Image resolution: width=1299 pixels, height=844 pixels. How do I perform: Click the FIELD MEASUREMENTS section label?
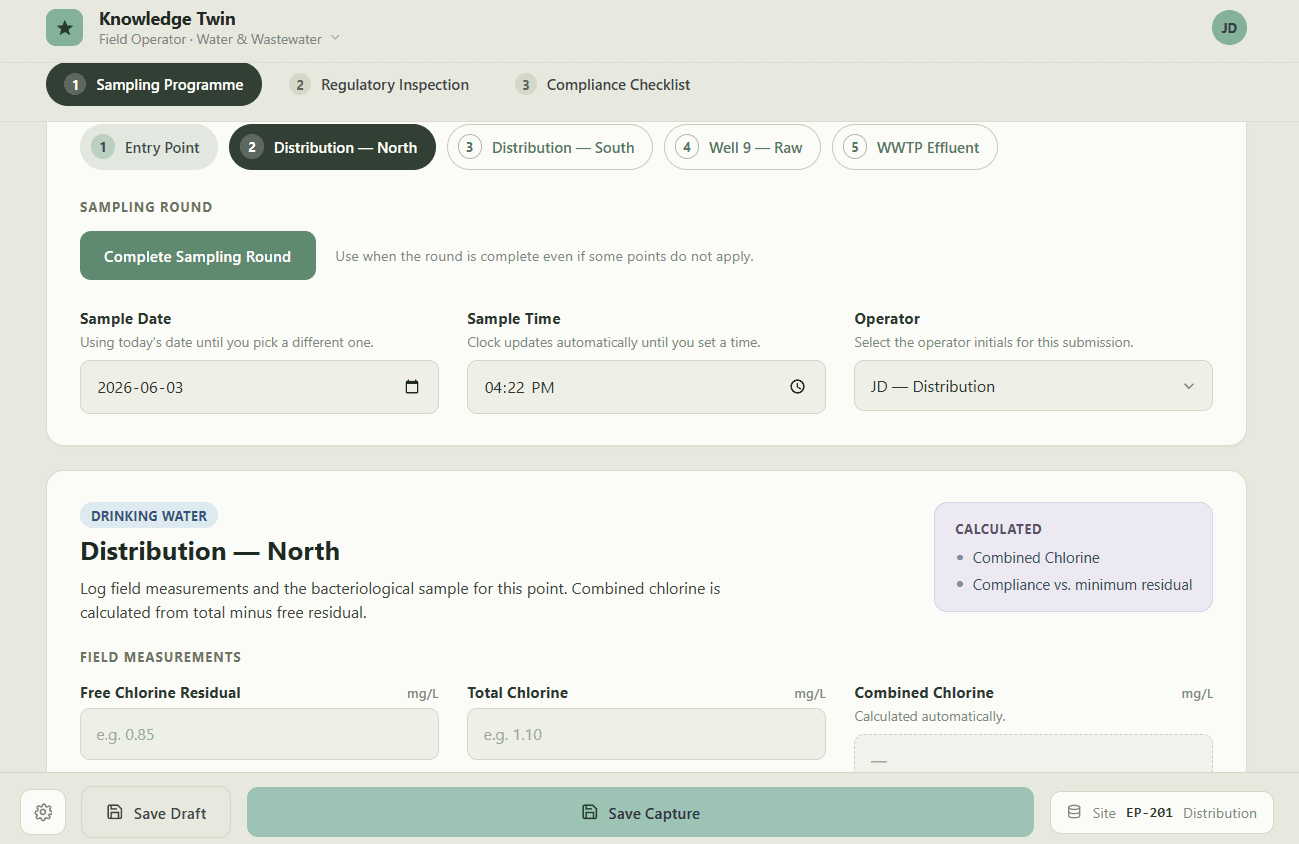pos(160,657)
